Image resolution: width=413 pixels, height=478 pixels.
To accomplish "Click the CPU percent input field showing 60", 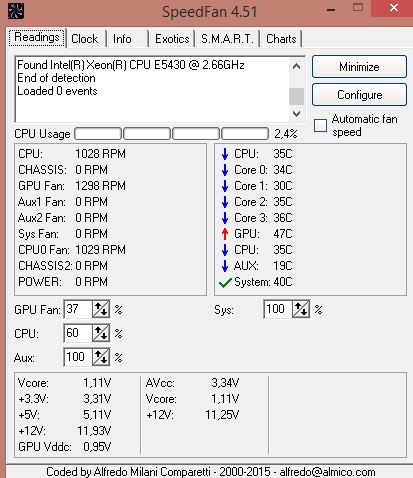I will pyautogui.click(x=78, y=333).
